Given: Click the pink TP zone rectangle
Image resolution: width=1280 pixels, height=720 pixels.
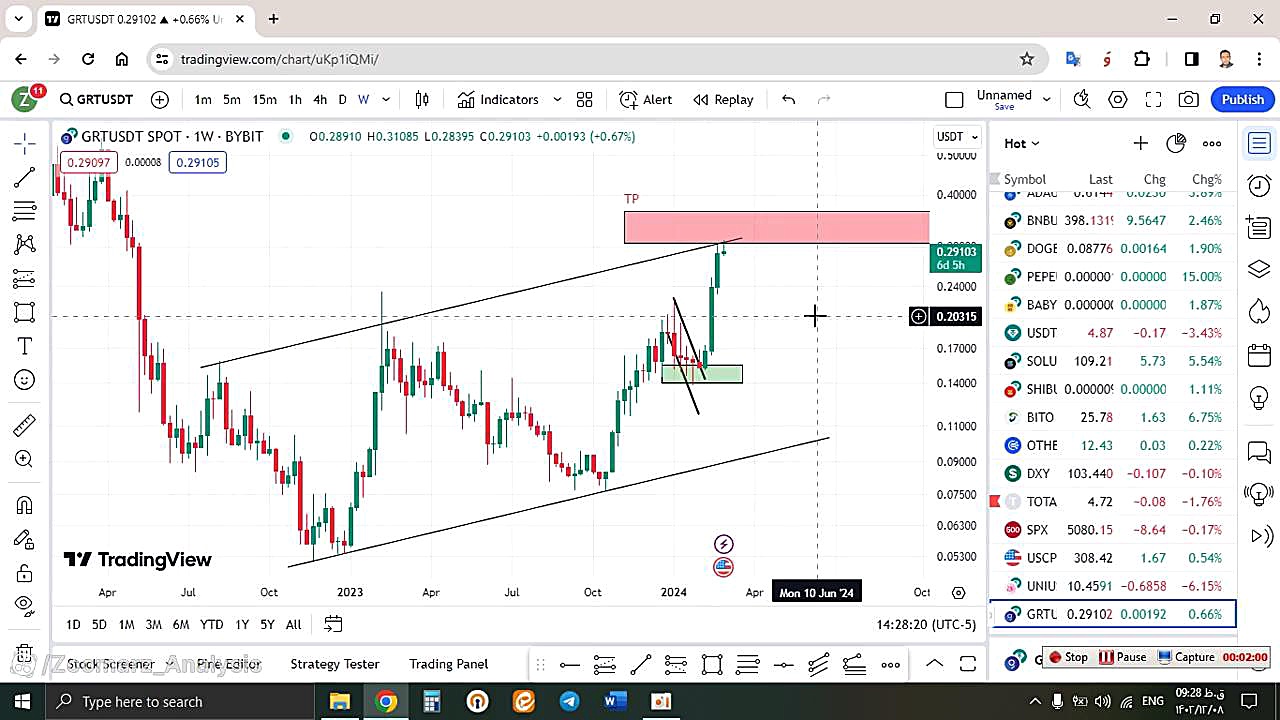Looking at the screenshot, I should pyautogui.click(x=776, y=227).
